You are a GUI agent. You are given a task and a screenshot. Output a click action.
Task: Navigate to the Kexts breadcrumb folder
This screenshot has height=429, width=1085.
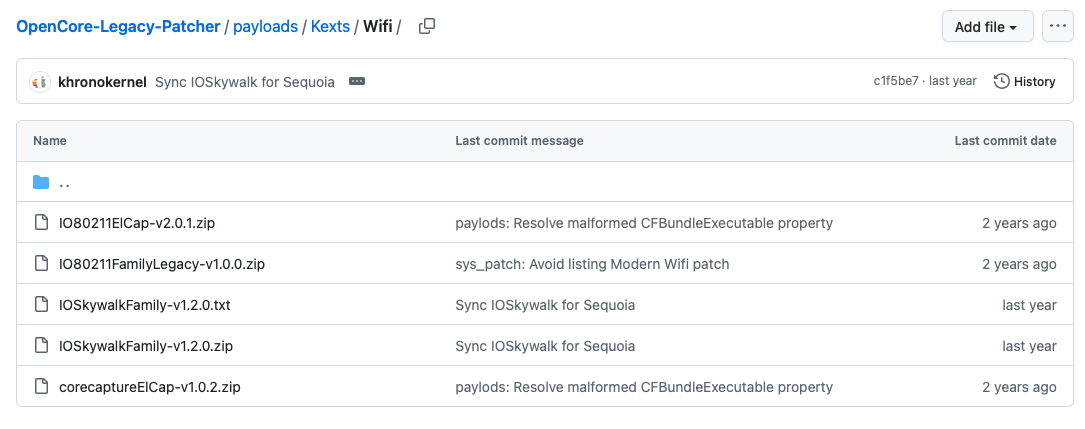coord(330,27)
